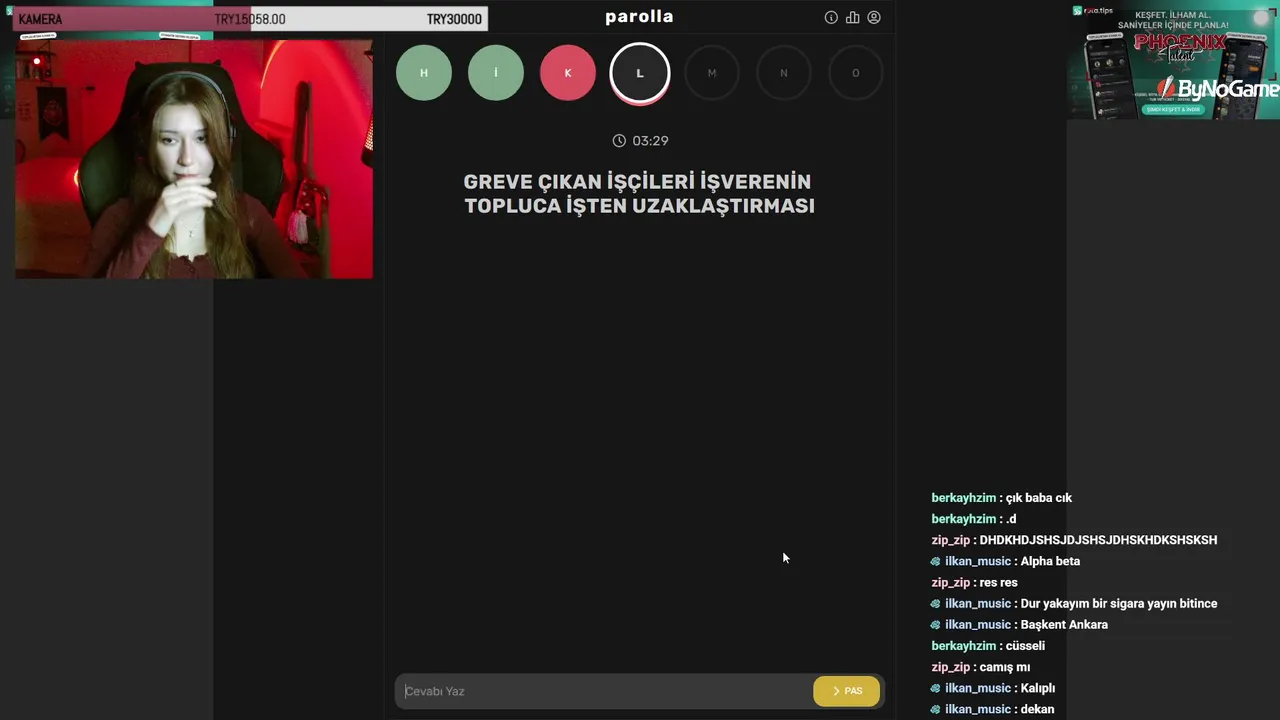Open the info icon in parolla header

click(831, 17)
